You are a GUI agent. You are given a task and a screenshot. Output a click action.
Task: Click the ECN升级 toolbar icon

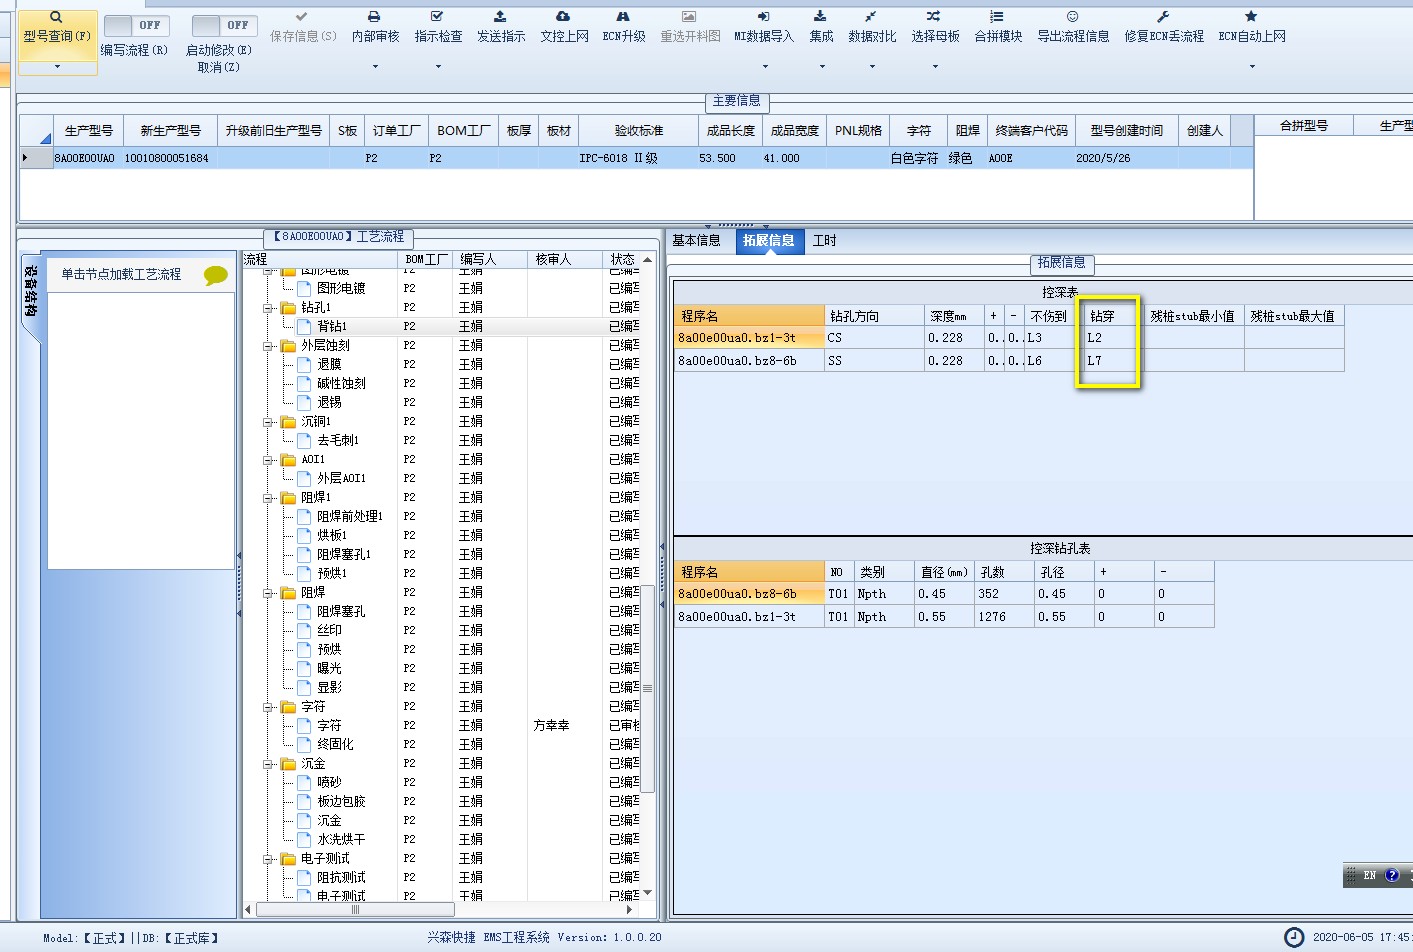(623, 17)
